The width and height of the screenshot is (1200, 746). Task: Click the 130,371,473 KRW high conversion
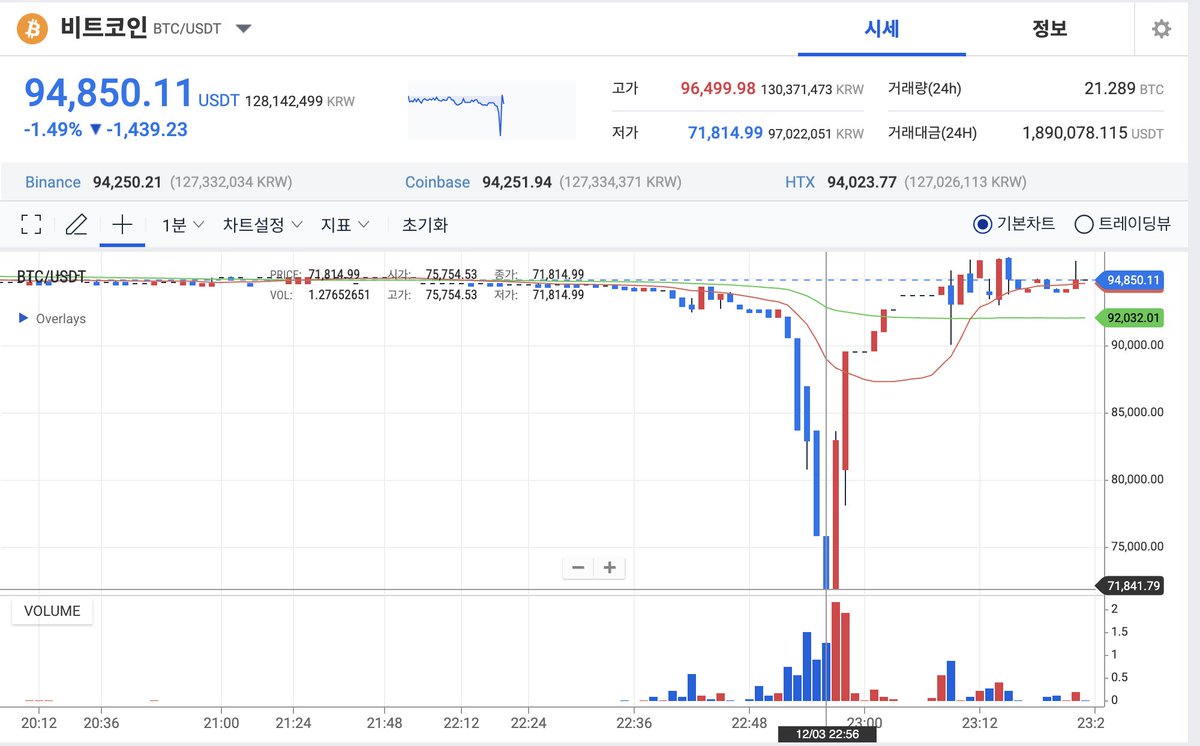click(812, 90)
